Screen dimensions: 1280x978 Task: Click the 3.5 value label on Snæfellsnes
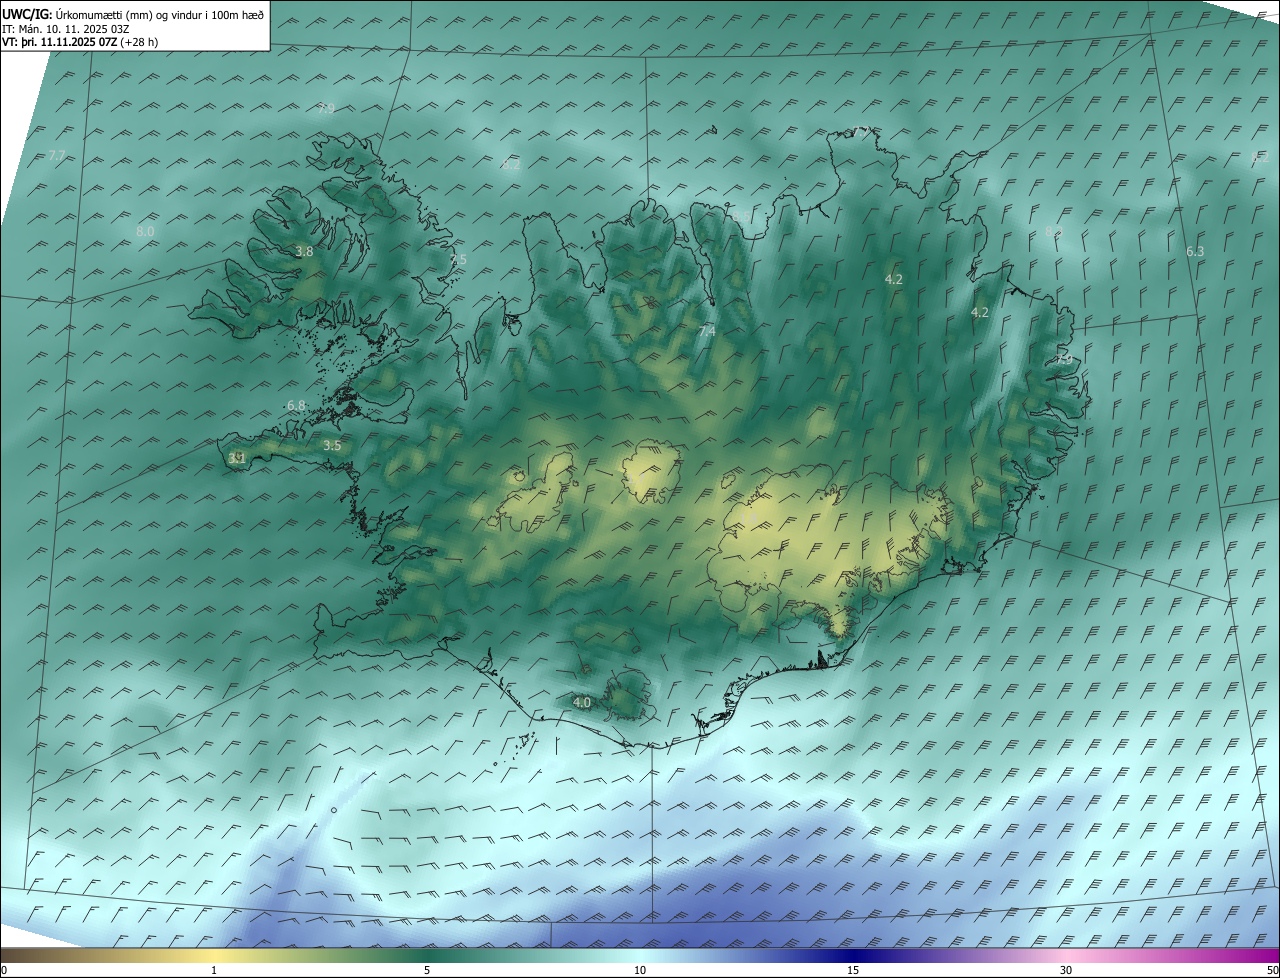coord(333,446)
